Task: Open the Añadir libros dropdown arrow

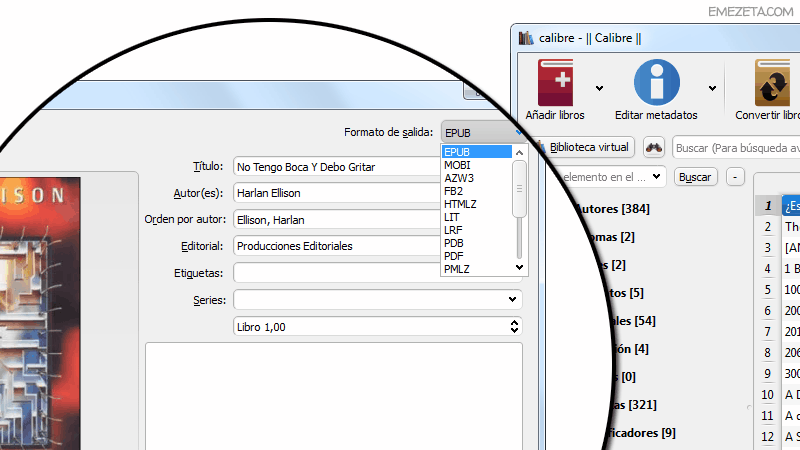Action: 599,88
